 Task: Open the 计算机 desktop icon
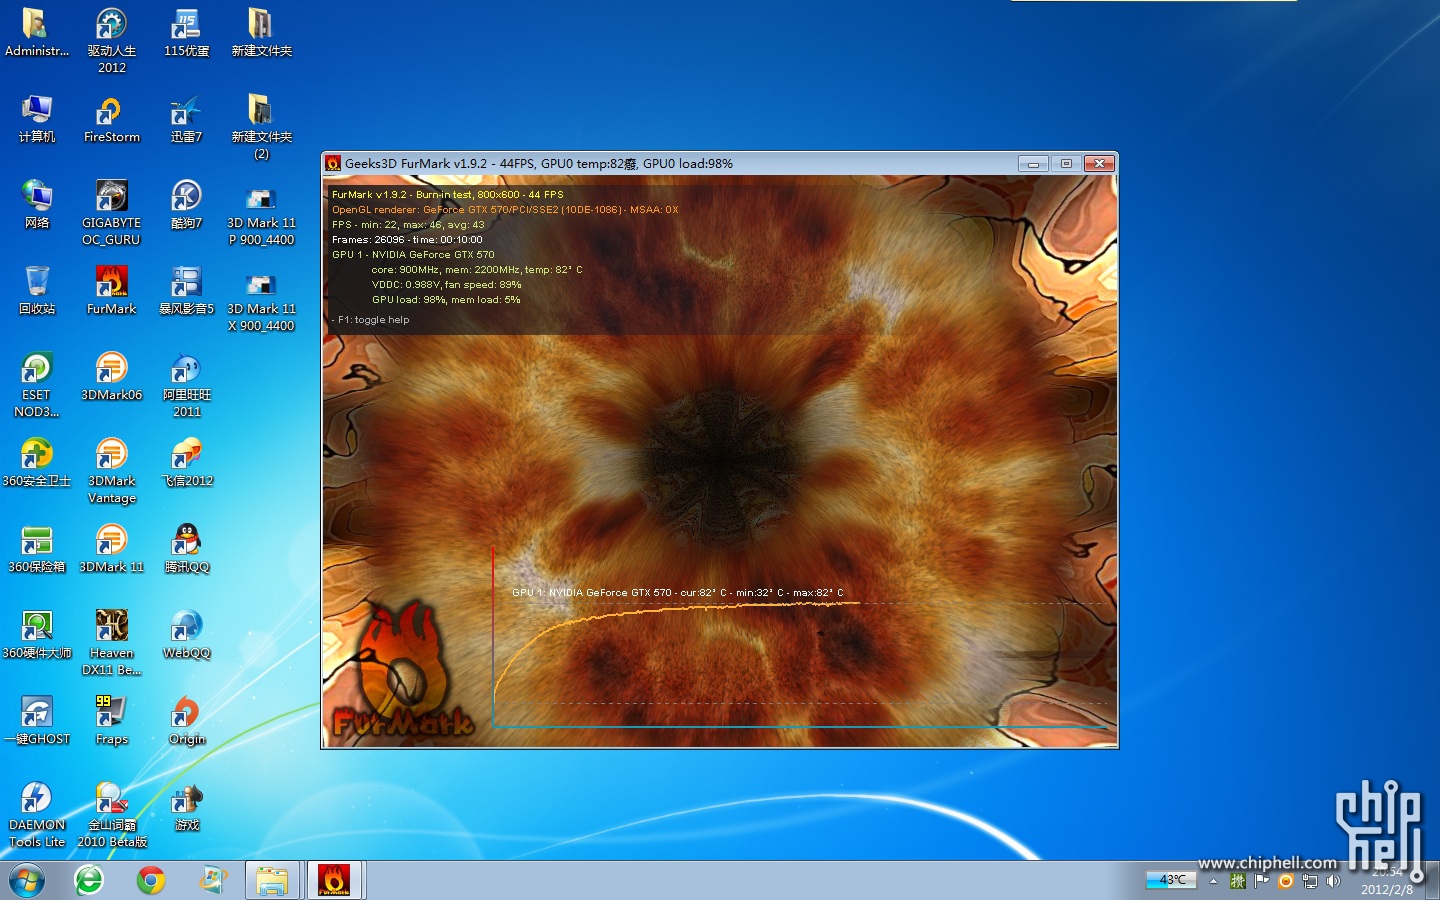pyautogui.click(x=36, y=119)
